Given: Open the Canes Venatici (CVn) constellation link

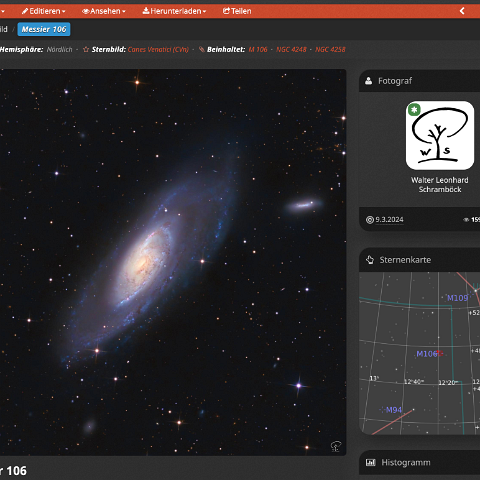Looking at the screenshot, I should tap(158, 50).
